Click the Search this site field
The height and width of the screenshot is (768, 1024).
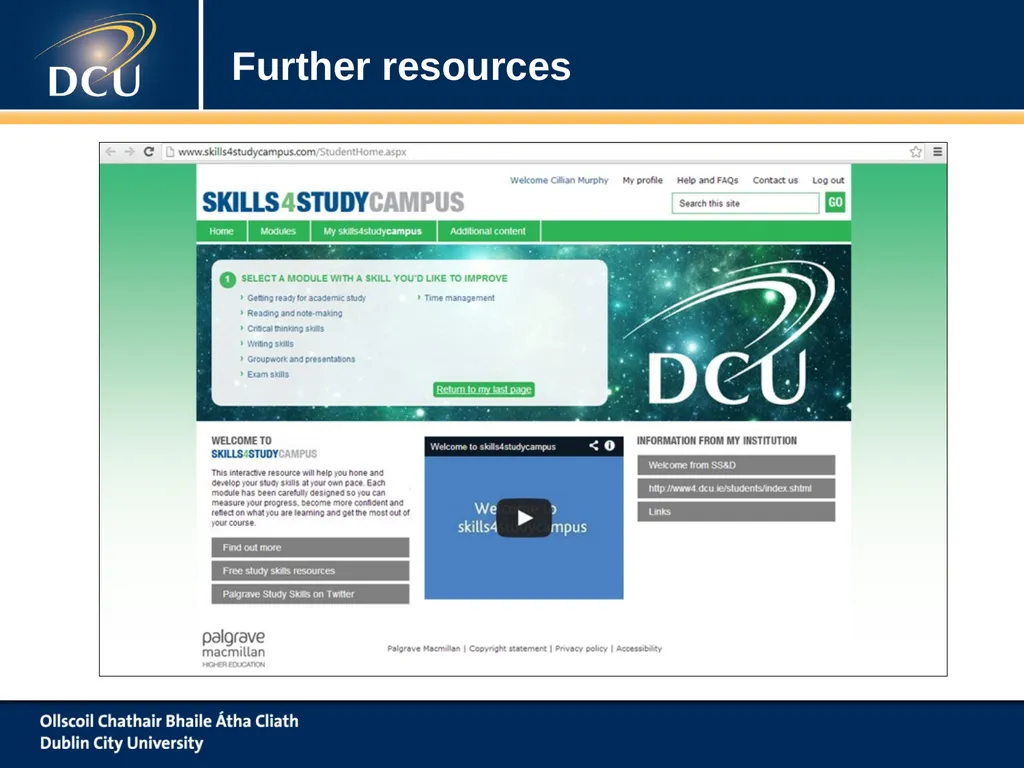[745, 203]
